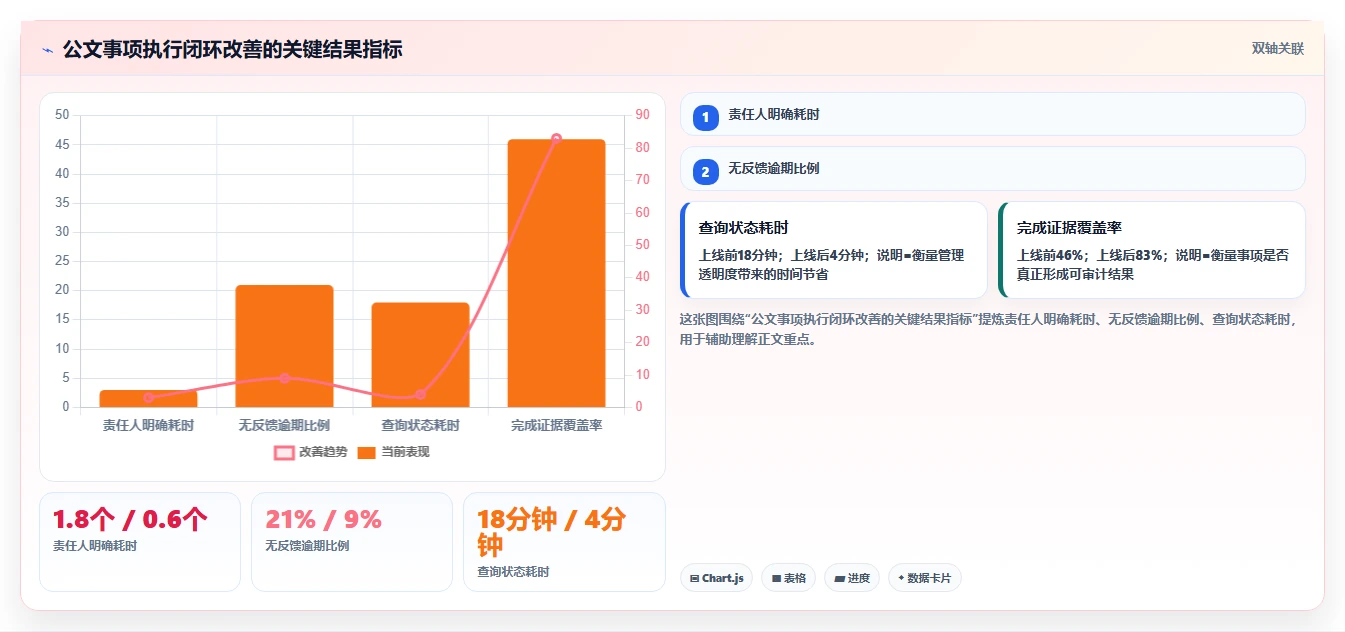Click the trend line point above 完成证据覆盖率
1345x632 pixels.
coord(556,139)
